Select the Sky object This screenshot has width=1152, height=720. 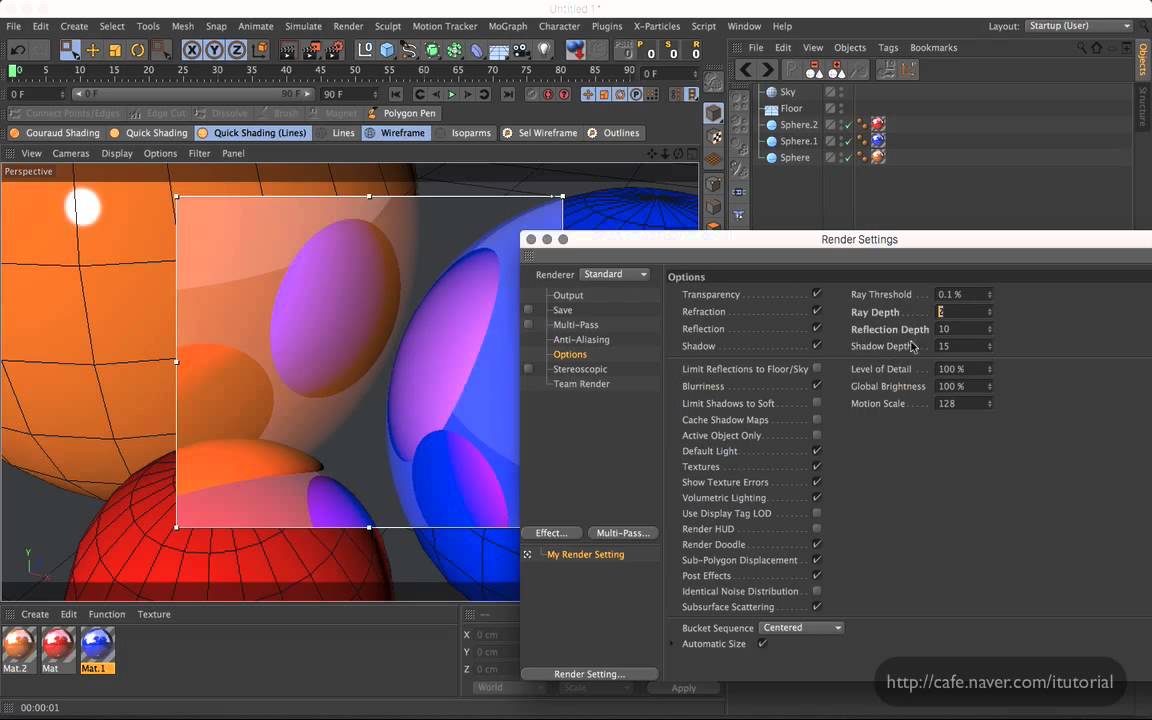tap(788, 92)
